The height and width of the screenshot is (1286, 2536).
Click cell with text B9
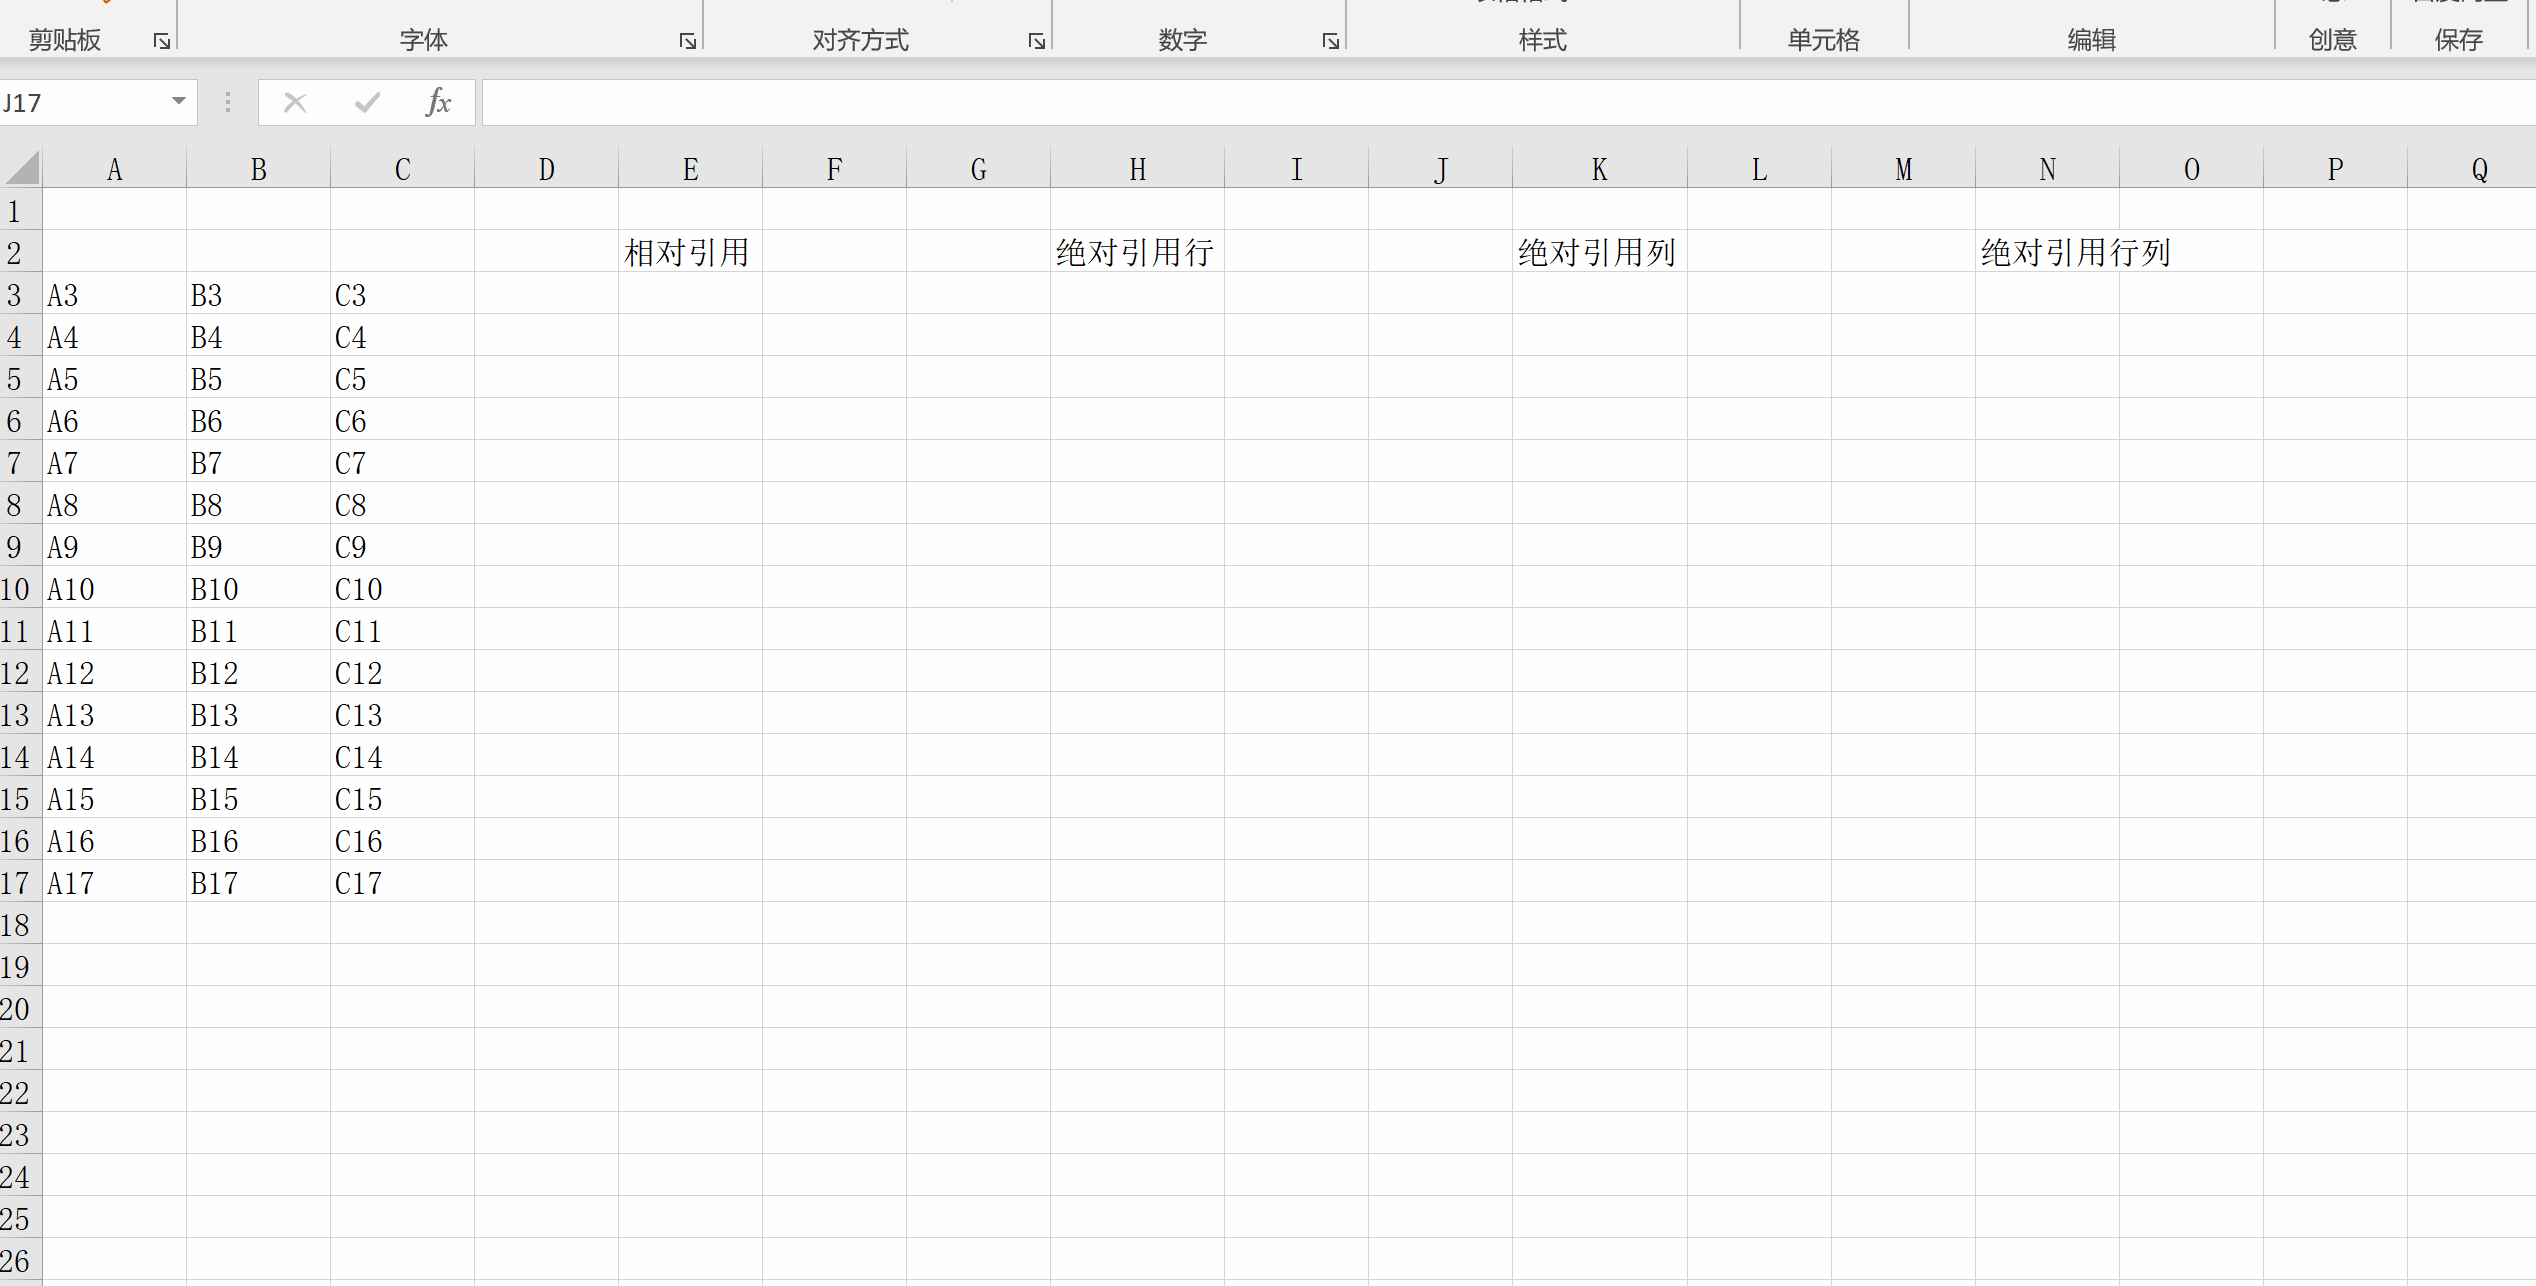(x=258, y=547)
